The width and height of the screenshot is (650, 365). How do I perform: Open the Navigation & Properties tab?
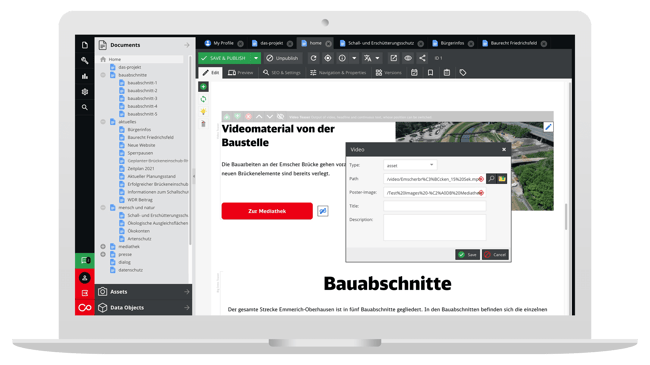point(338,73)
